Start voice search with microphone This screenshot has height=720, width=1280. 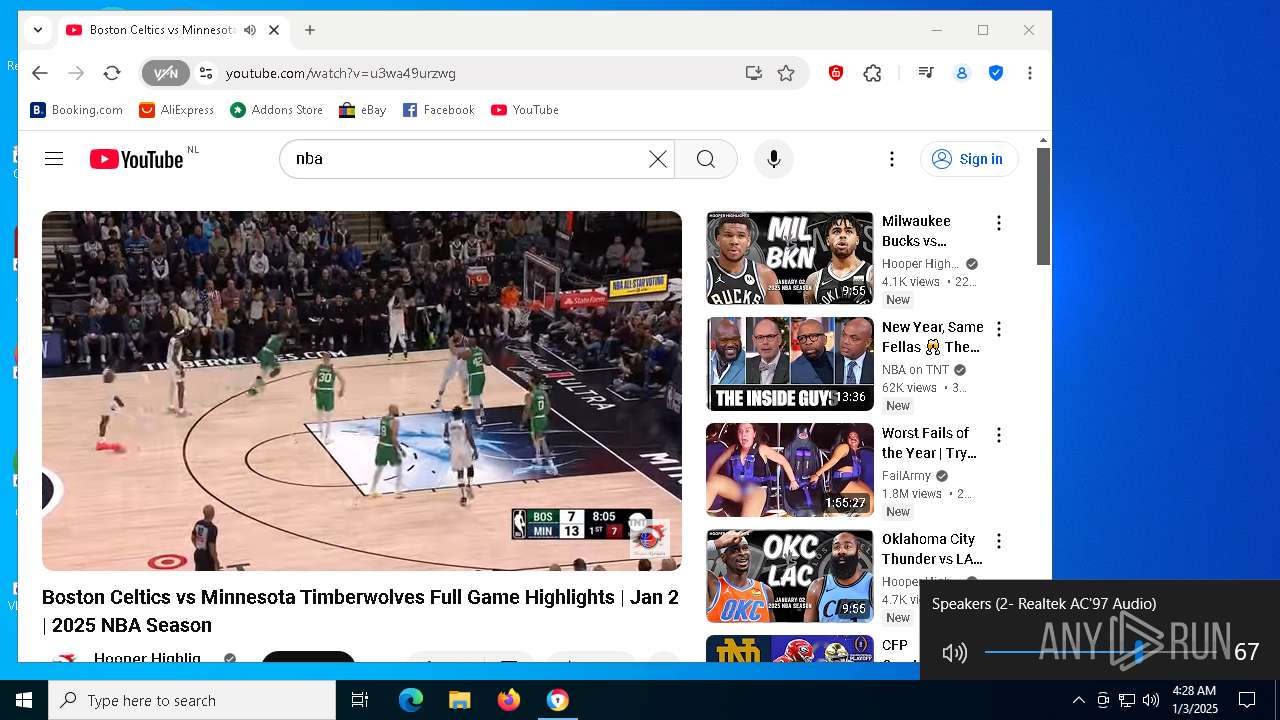coord(774,159)
